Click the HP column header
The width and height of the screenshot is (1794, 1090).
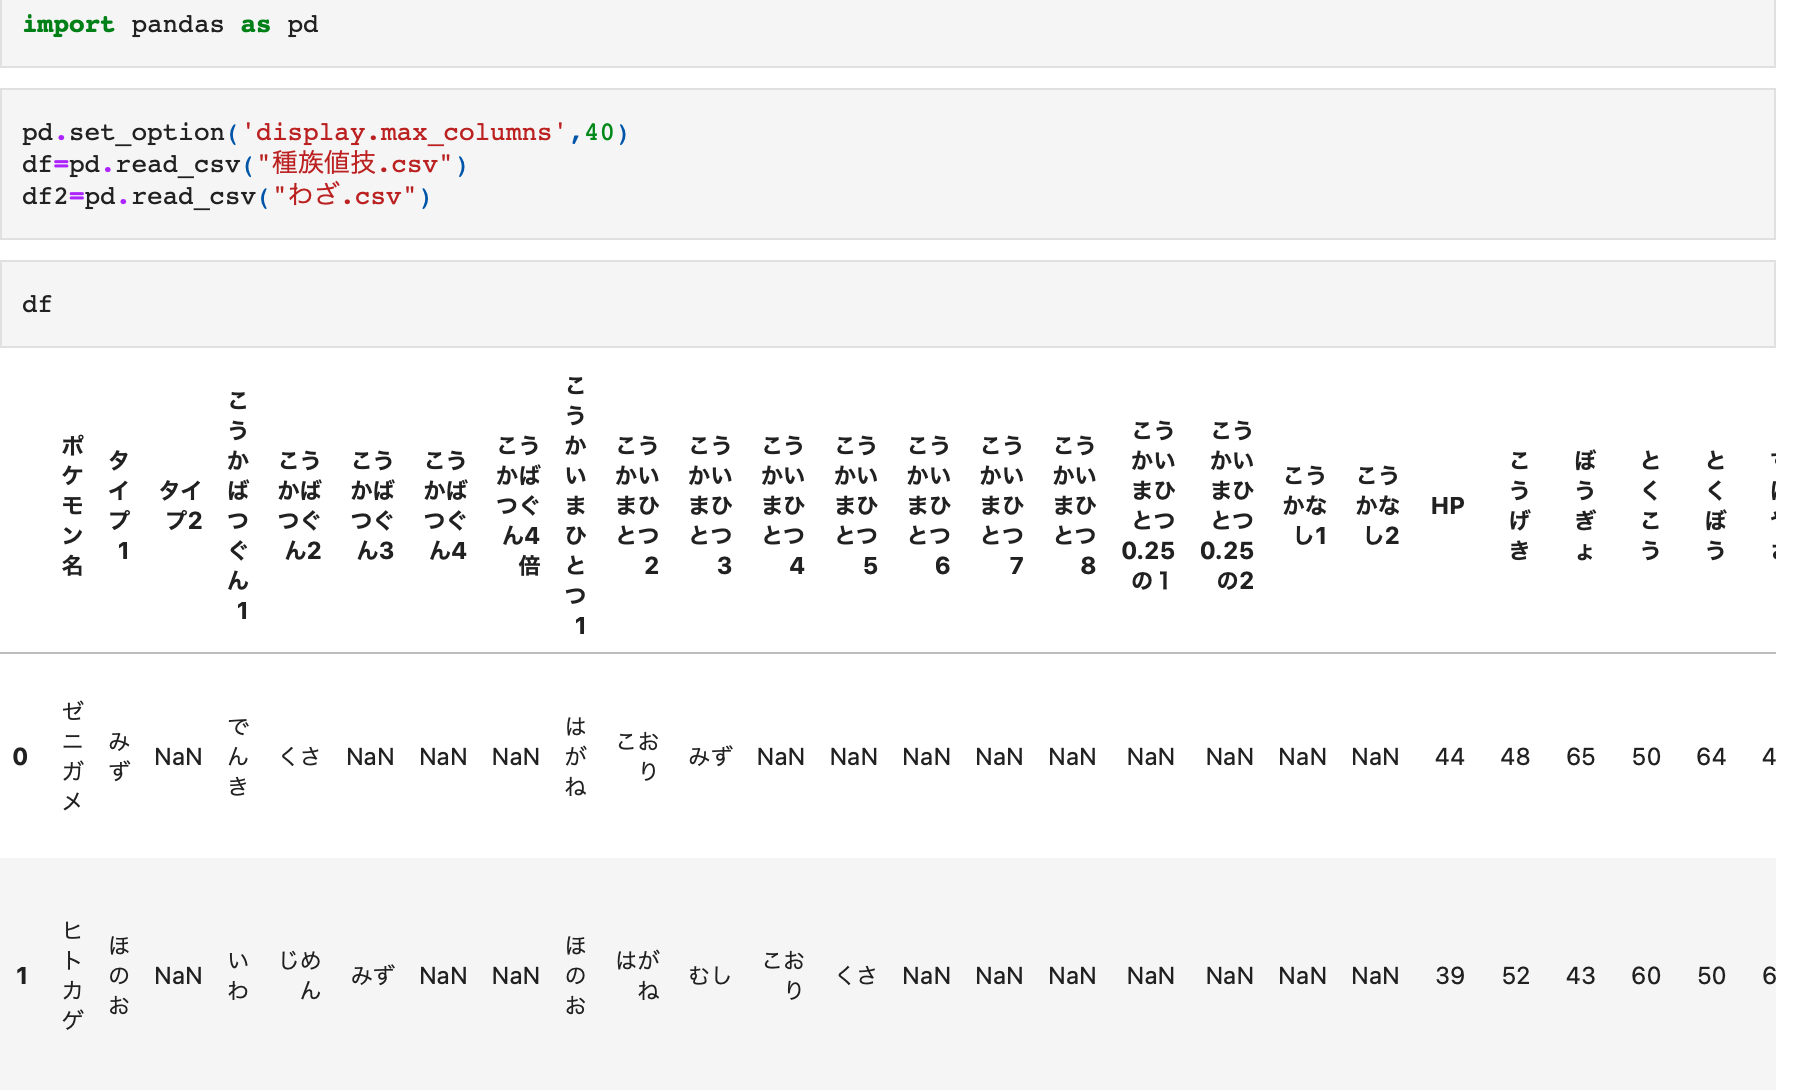[1447, 506]
